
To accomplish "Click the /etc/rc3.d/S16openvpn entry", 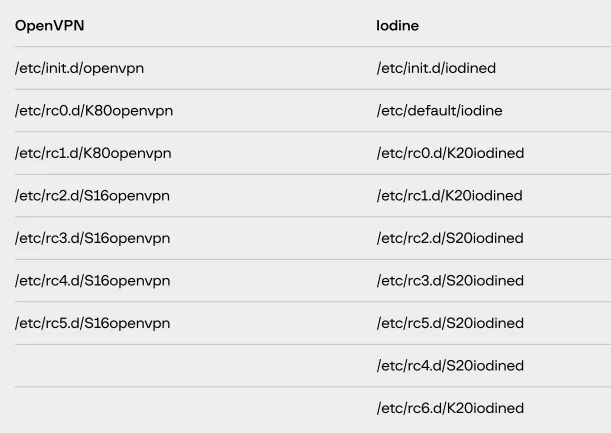I will tap(92, 238).
